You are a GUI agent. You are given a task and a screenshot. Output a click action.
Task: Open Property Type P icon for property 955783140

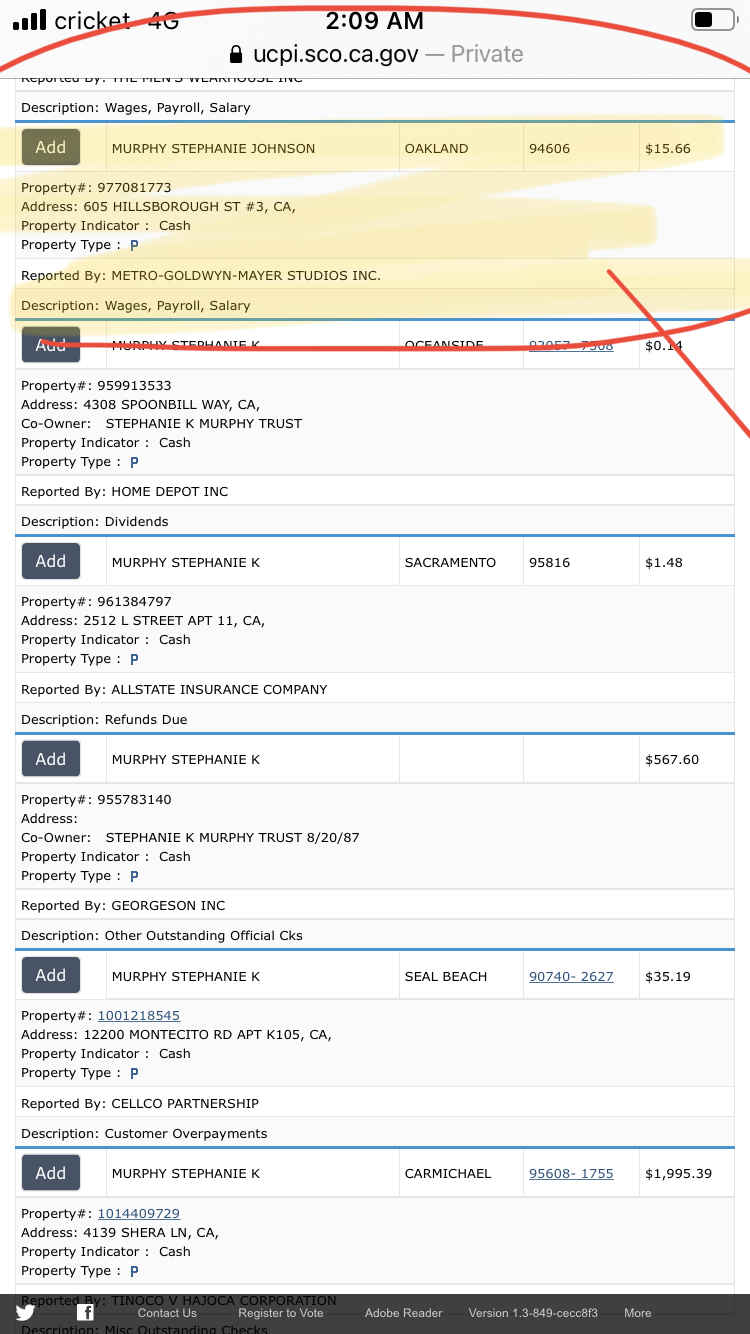134,876
